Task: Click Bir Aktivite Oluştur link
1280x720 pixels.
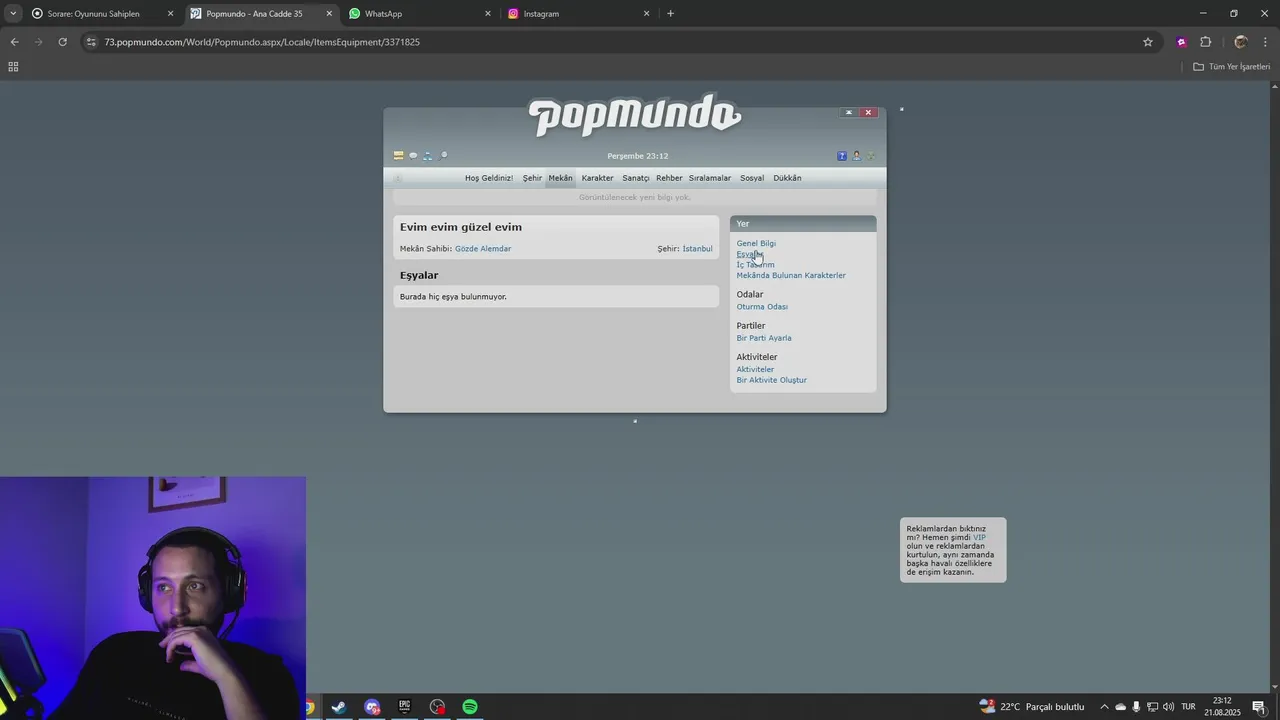Action: click(772, 380)
